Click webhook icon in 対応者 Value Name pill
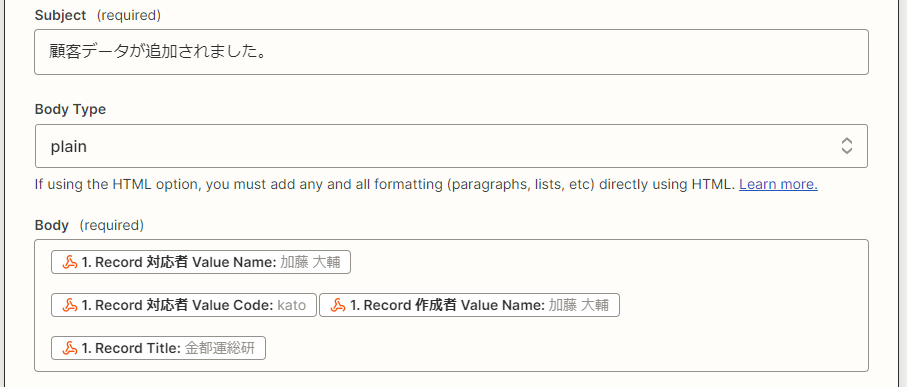This screenshot has width=907, height=387. [x=70, y=263]
